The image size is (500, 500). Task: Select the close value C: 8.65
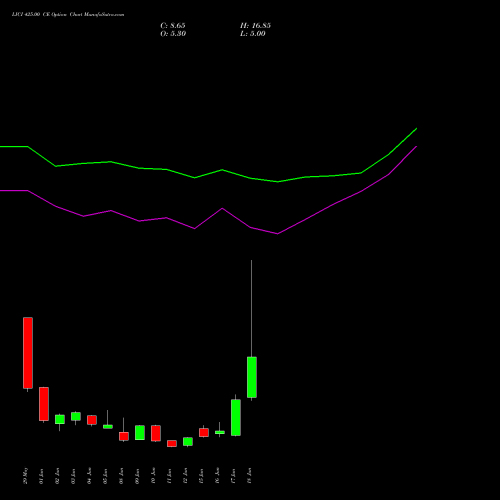point(173,26)
